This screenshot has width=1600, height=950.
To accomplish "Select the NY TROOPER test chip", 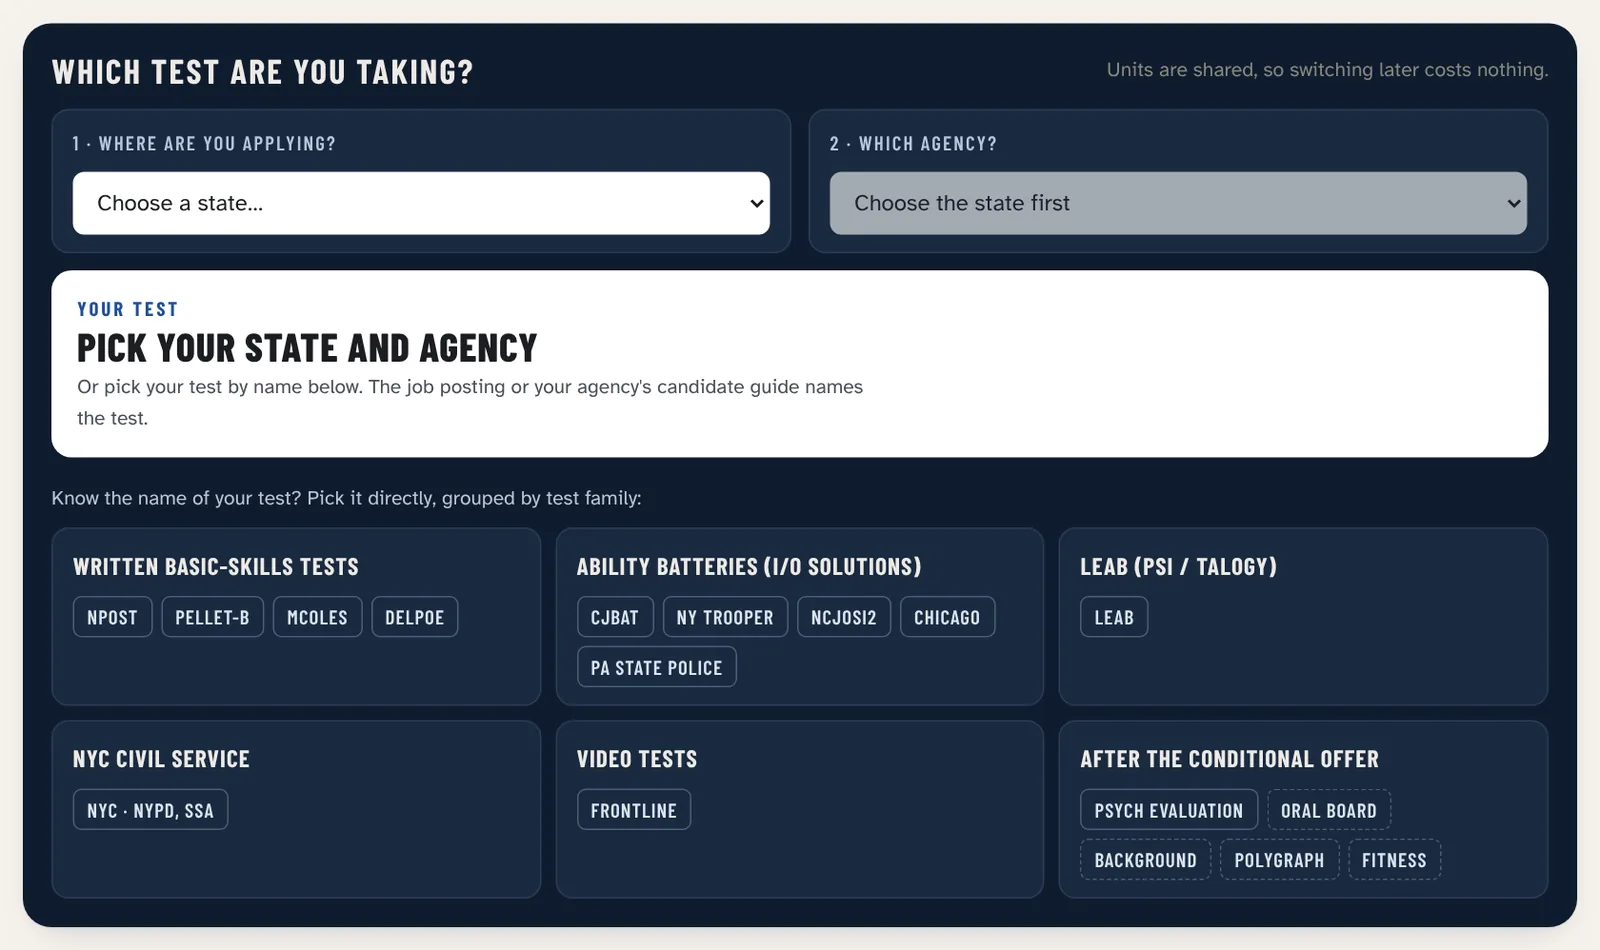I will (x=725, y=617).
